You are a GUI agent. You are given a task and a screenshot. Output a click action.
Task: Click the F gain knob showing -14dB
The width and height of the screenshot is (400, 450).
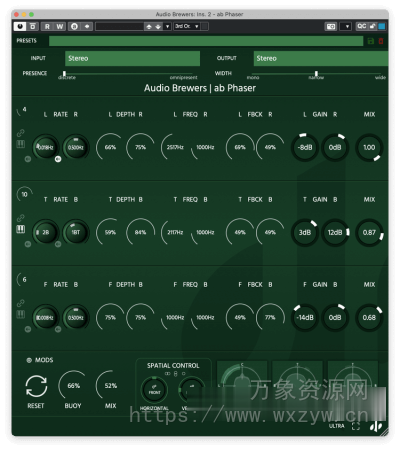point(305,317)
